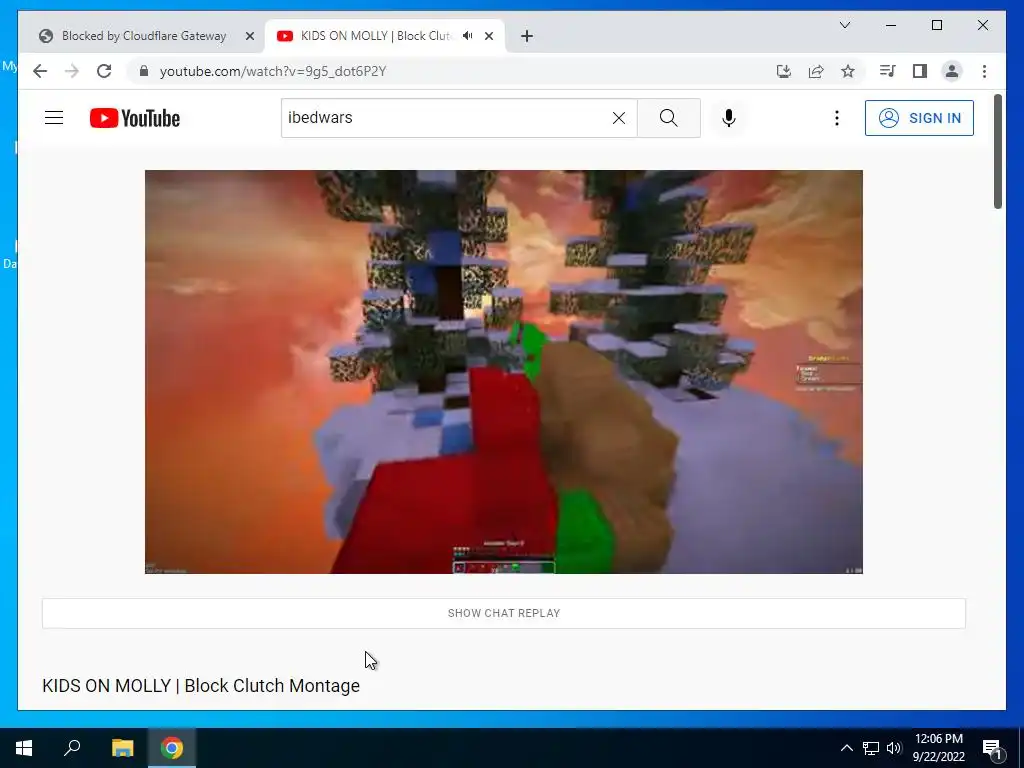Go to the YouTube home logo
This screenshot has width=1024, height=768.
tap(135, 118)
